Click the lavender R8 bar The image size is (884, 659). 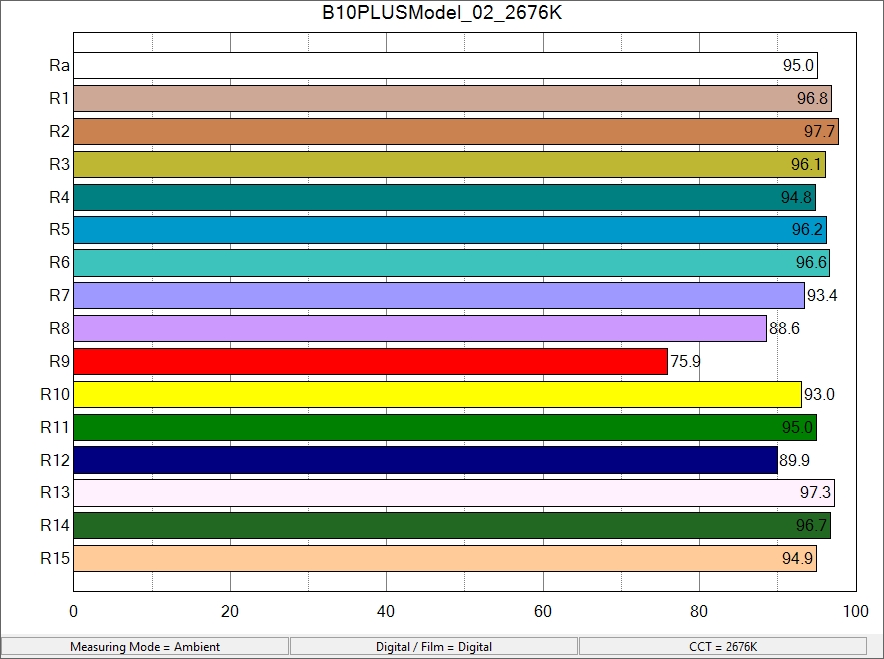[x=420, y=328]
